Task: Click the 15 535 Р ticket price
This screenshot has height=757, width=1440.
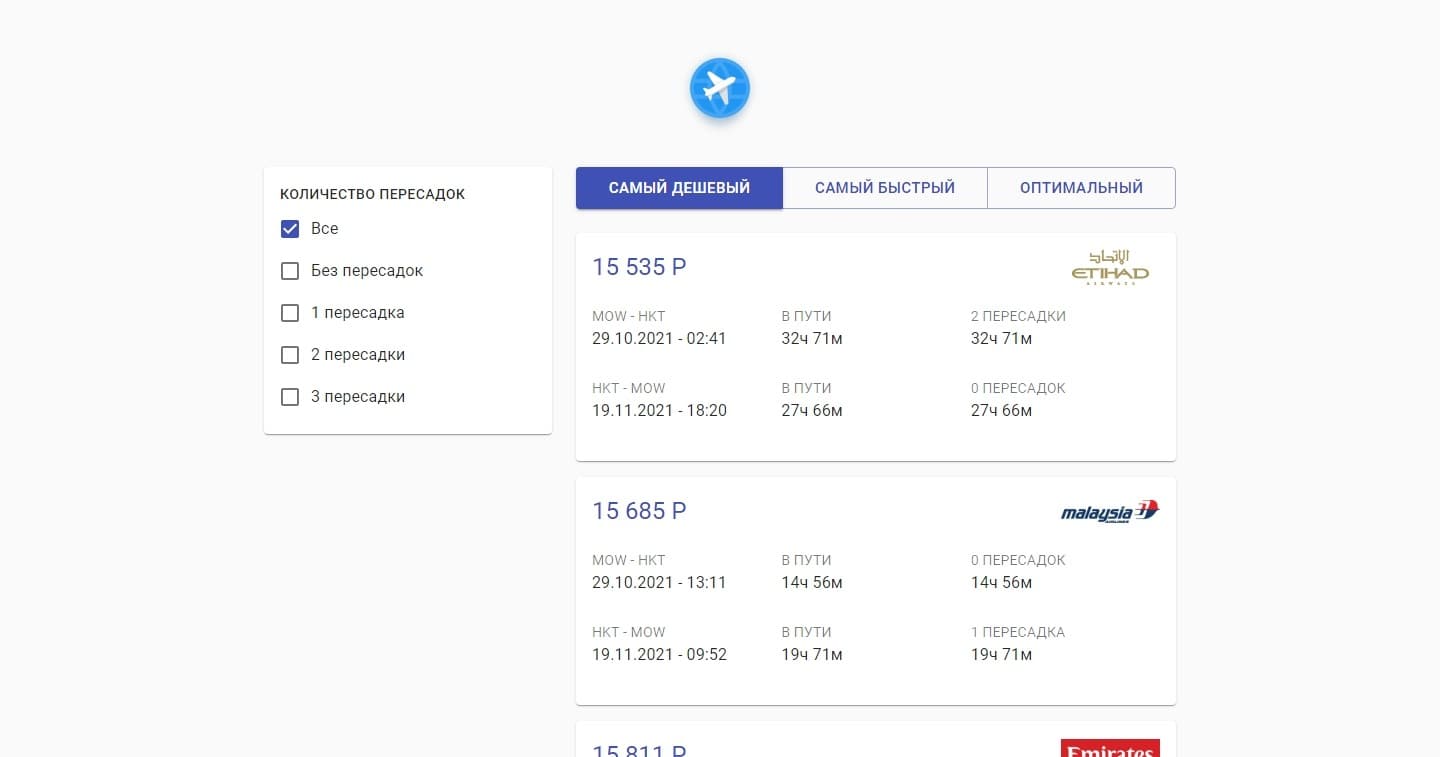Action: [639, 267]
